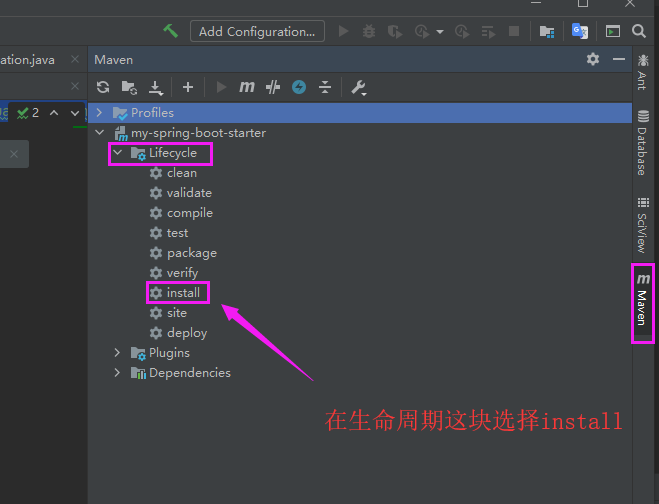The width and height of the screenshot is (659, 504).
Task: Click Run with Coverage icon
Action: (x=395, y=32)
